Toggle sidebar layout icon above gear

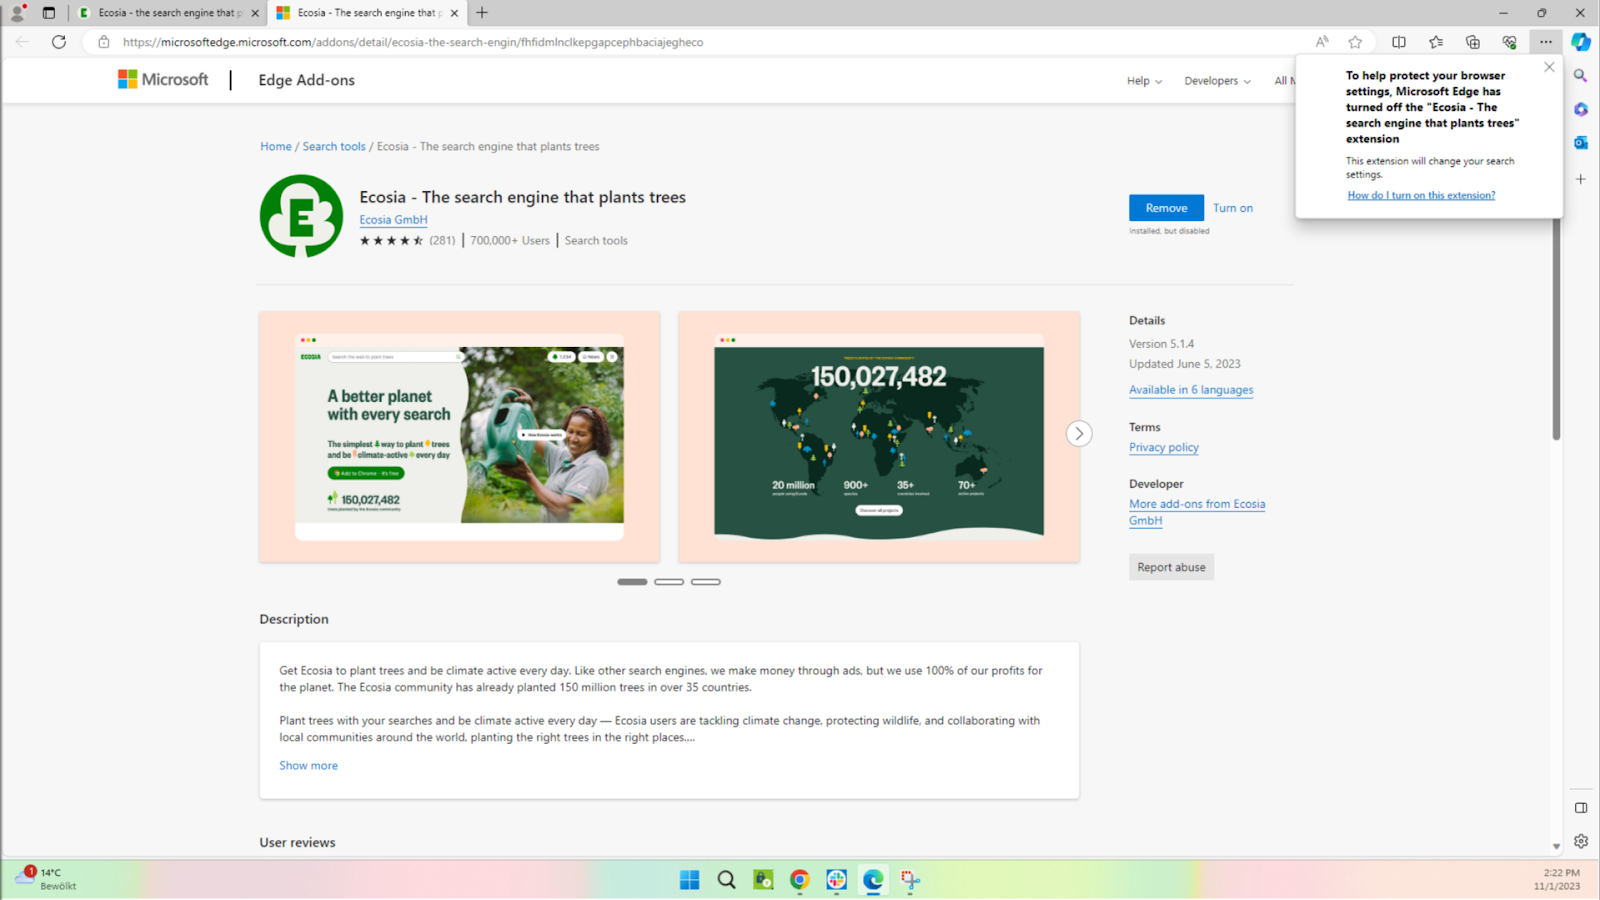[1581, 808]
